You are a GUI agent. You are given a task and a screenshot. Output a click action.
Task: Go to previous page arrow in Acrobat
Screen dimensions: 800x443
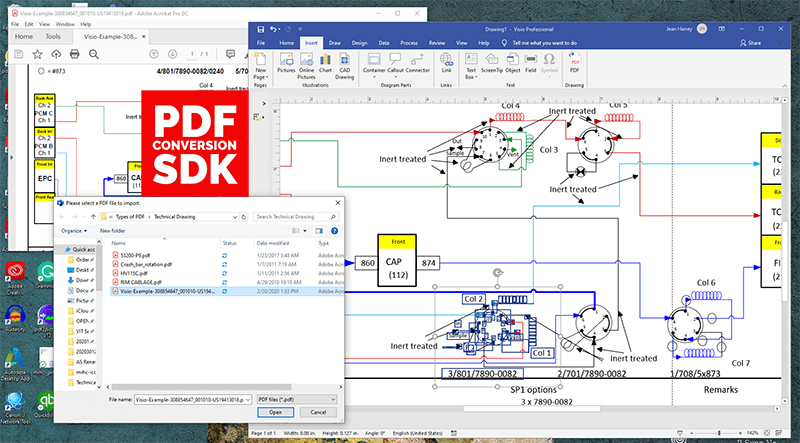click(x=154, y=54)
